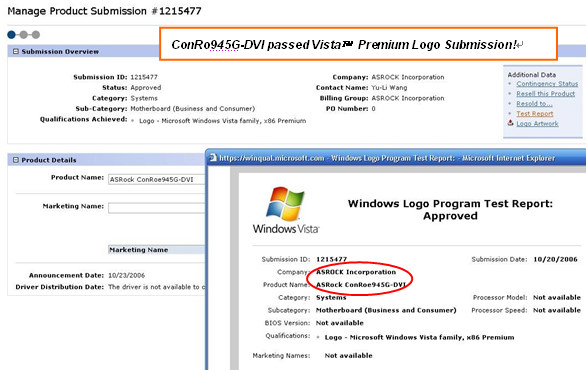Click the third gray step indicator dot
The width and height of the screenshot is (586, 370).
(x=36, y=35)
